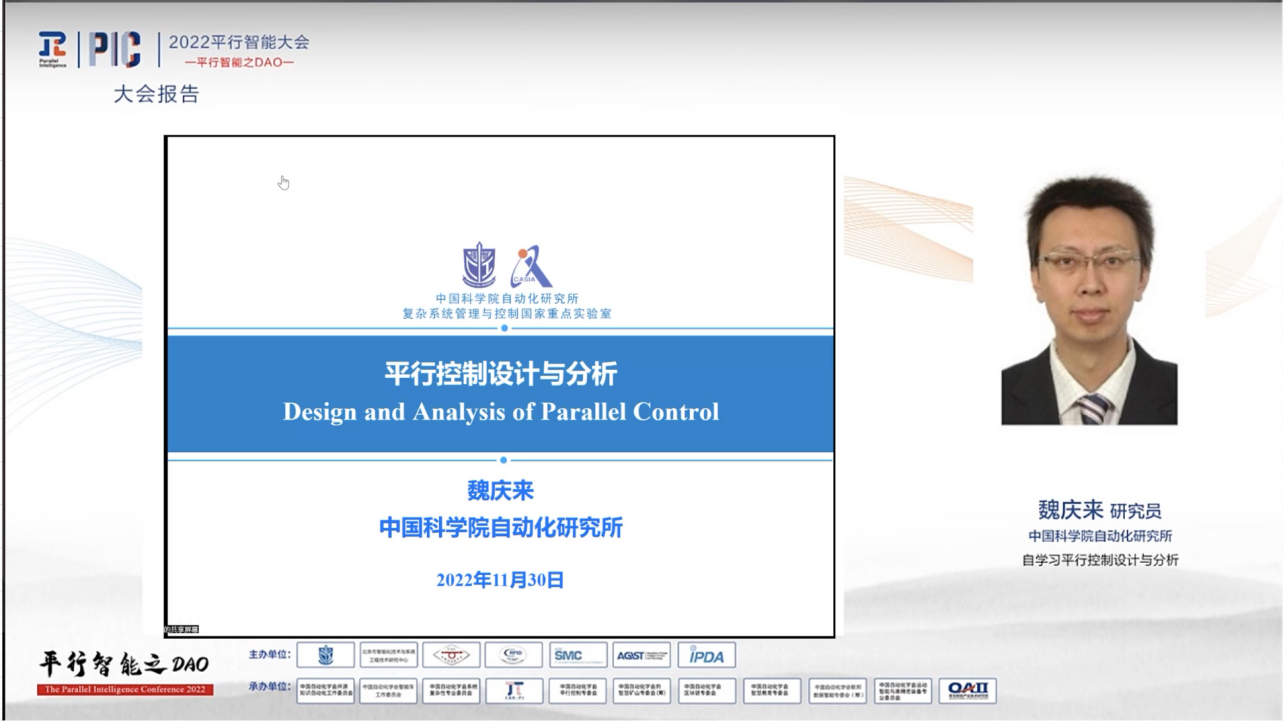This screenshot has width=1283, height=721.
Task: Click the slide title 'Design and Analysis of Parallel Control'
Action: [x=500, y=412]
